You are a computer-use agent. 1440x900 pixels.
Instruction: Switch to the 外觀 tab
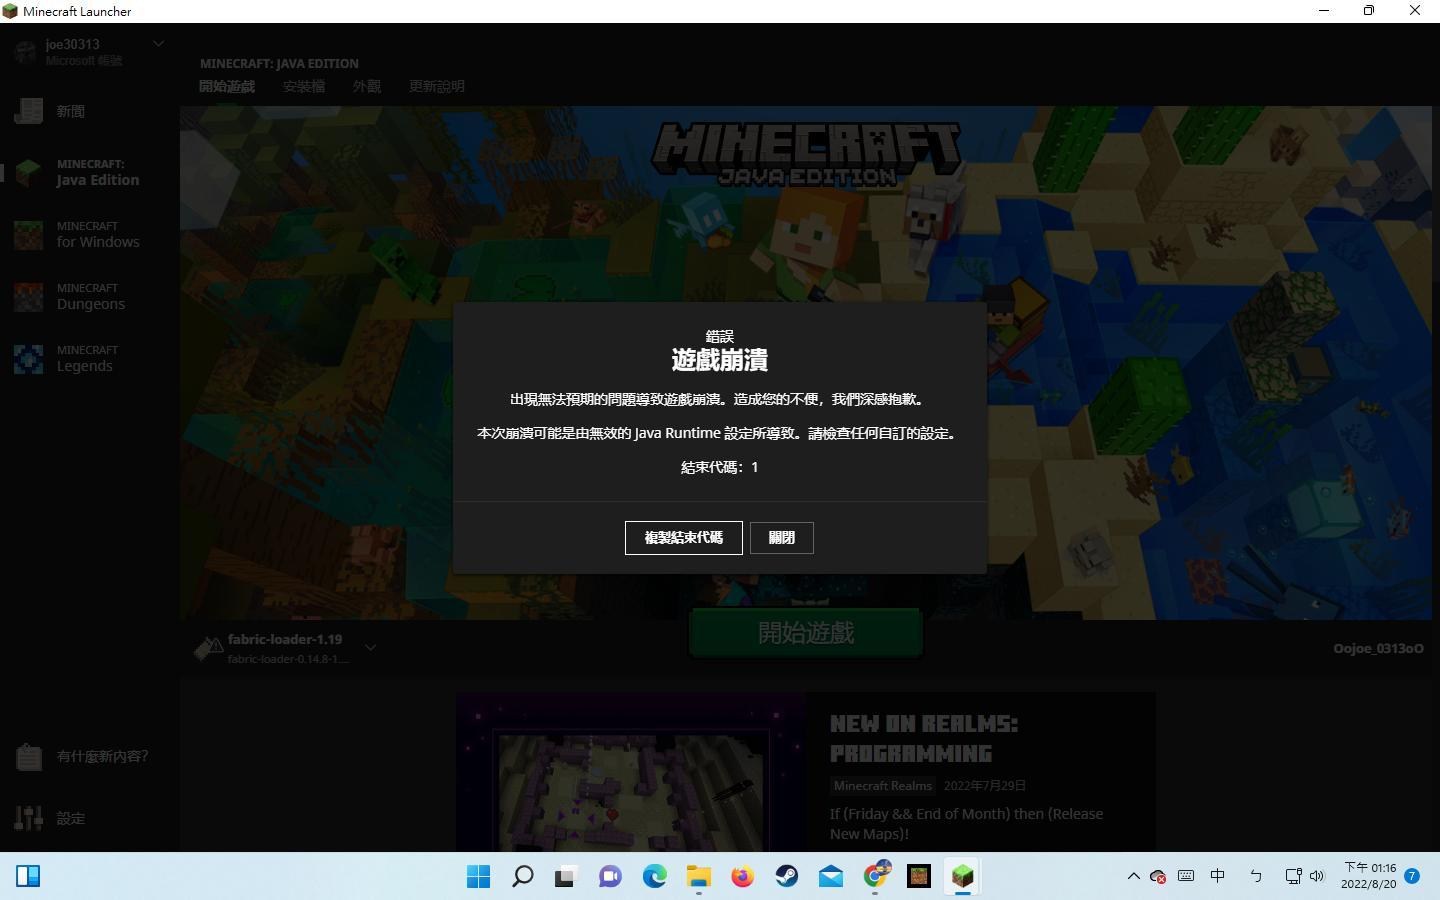(367, 87)
